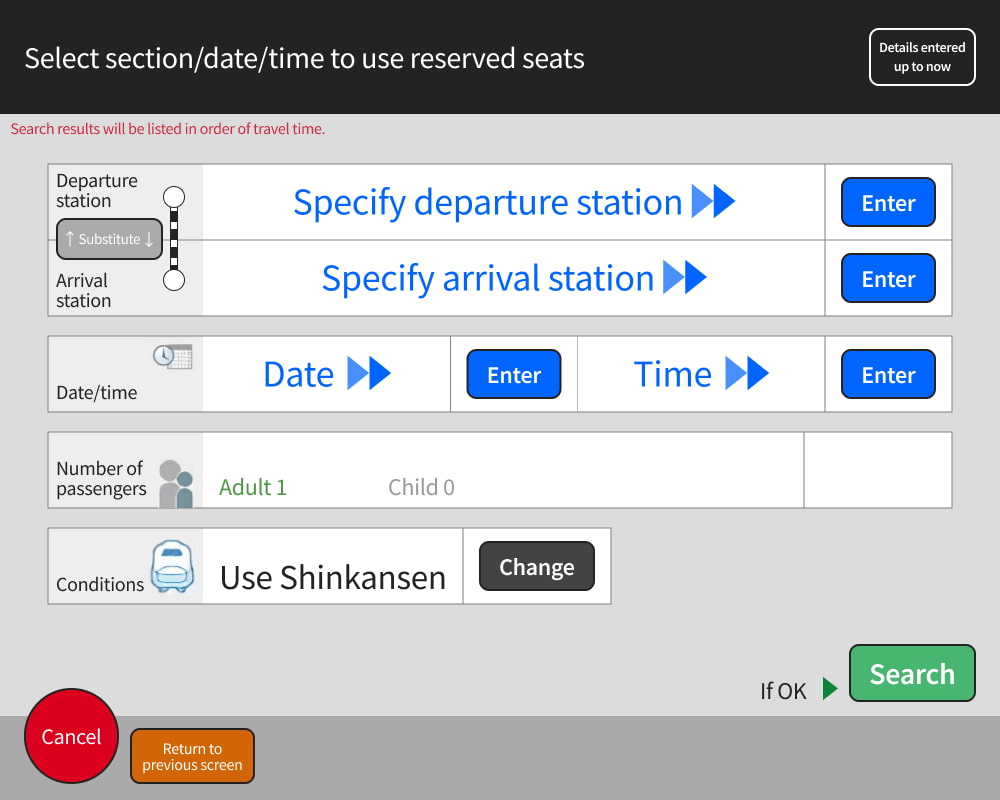Swap stations with the Substitute button
This screenshot has height=800, width=1000.
pos(109,239)
